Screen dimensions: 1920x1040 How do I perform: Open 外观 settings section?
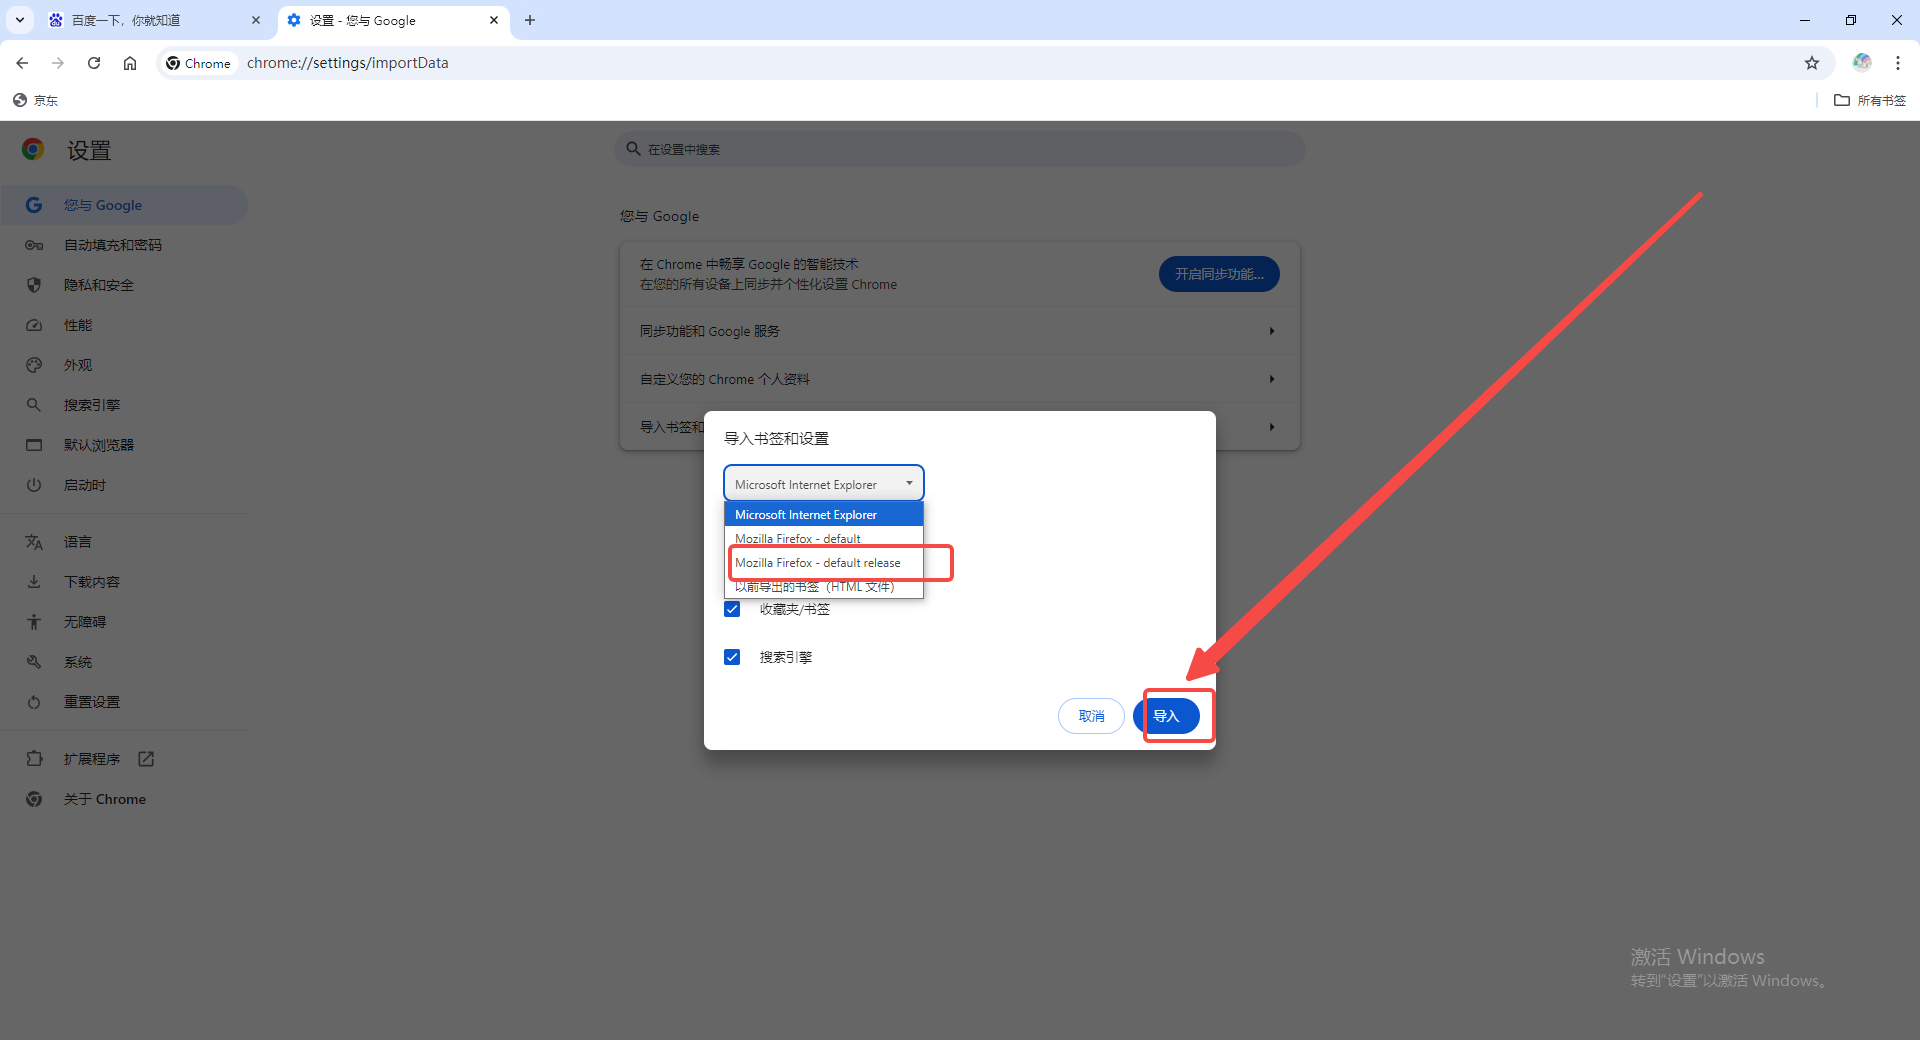(124, 365)
